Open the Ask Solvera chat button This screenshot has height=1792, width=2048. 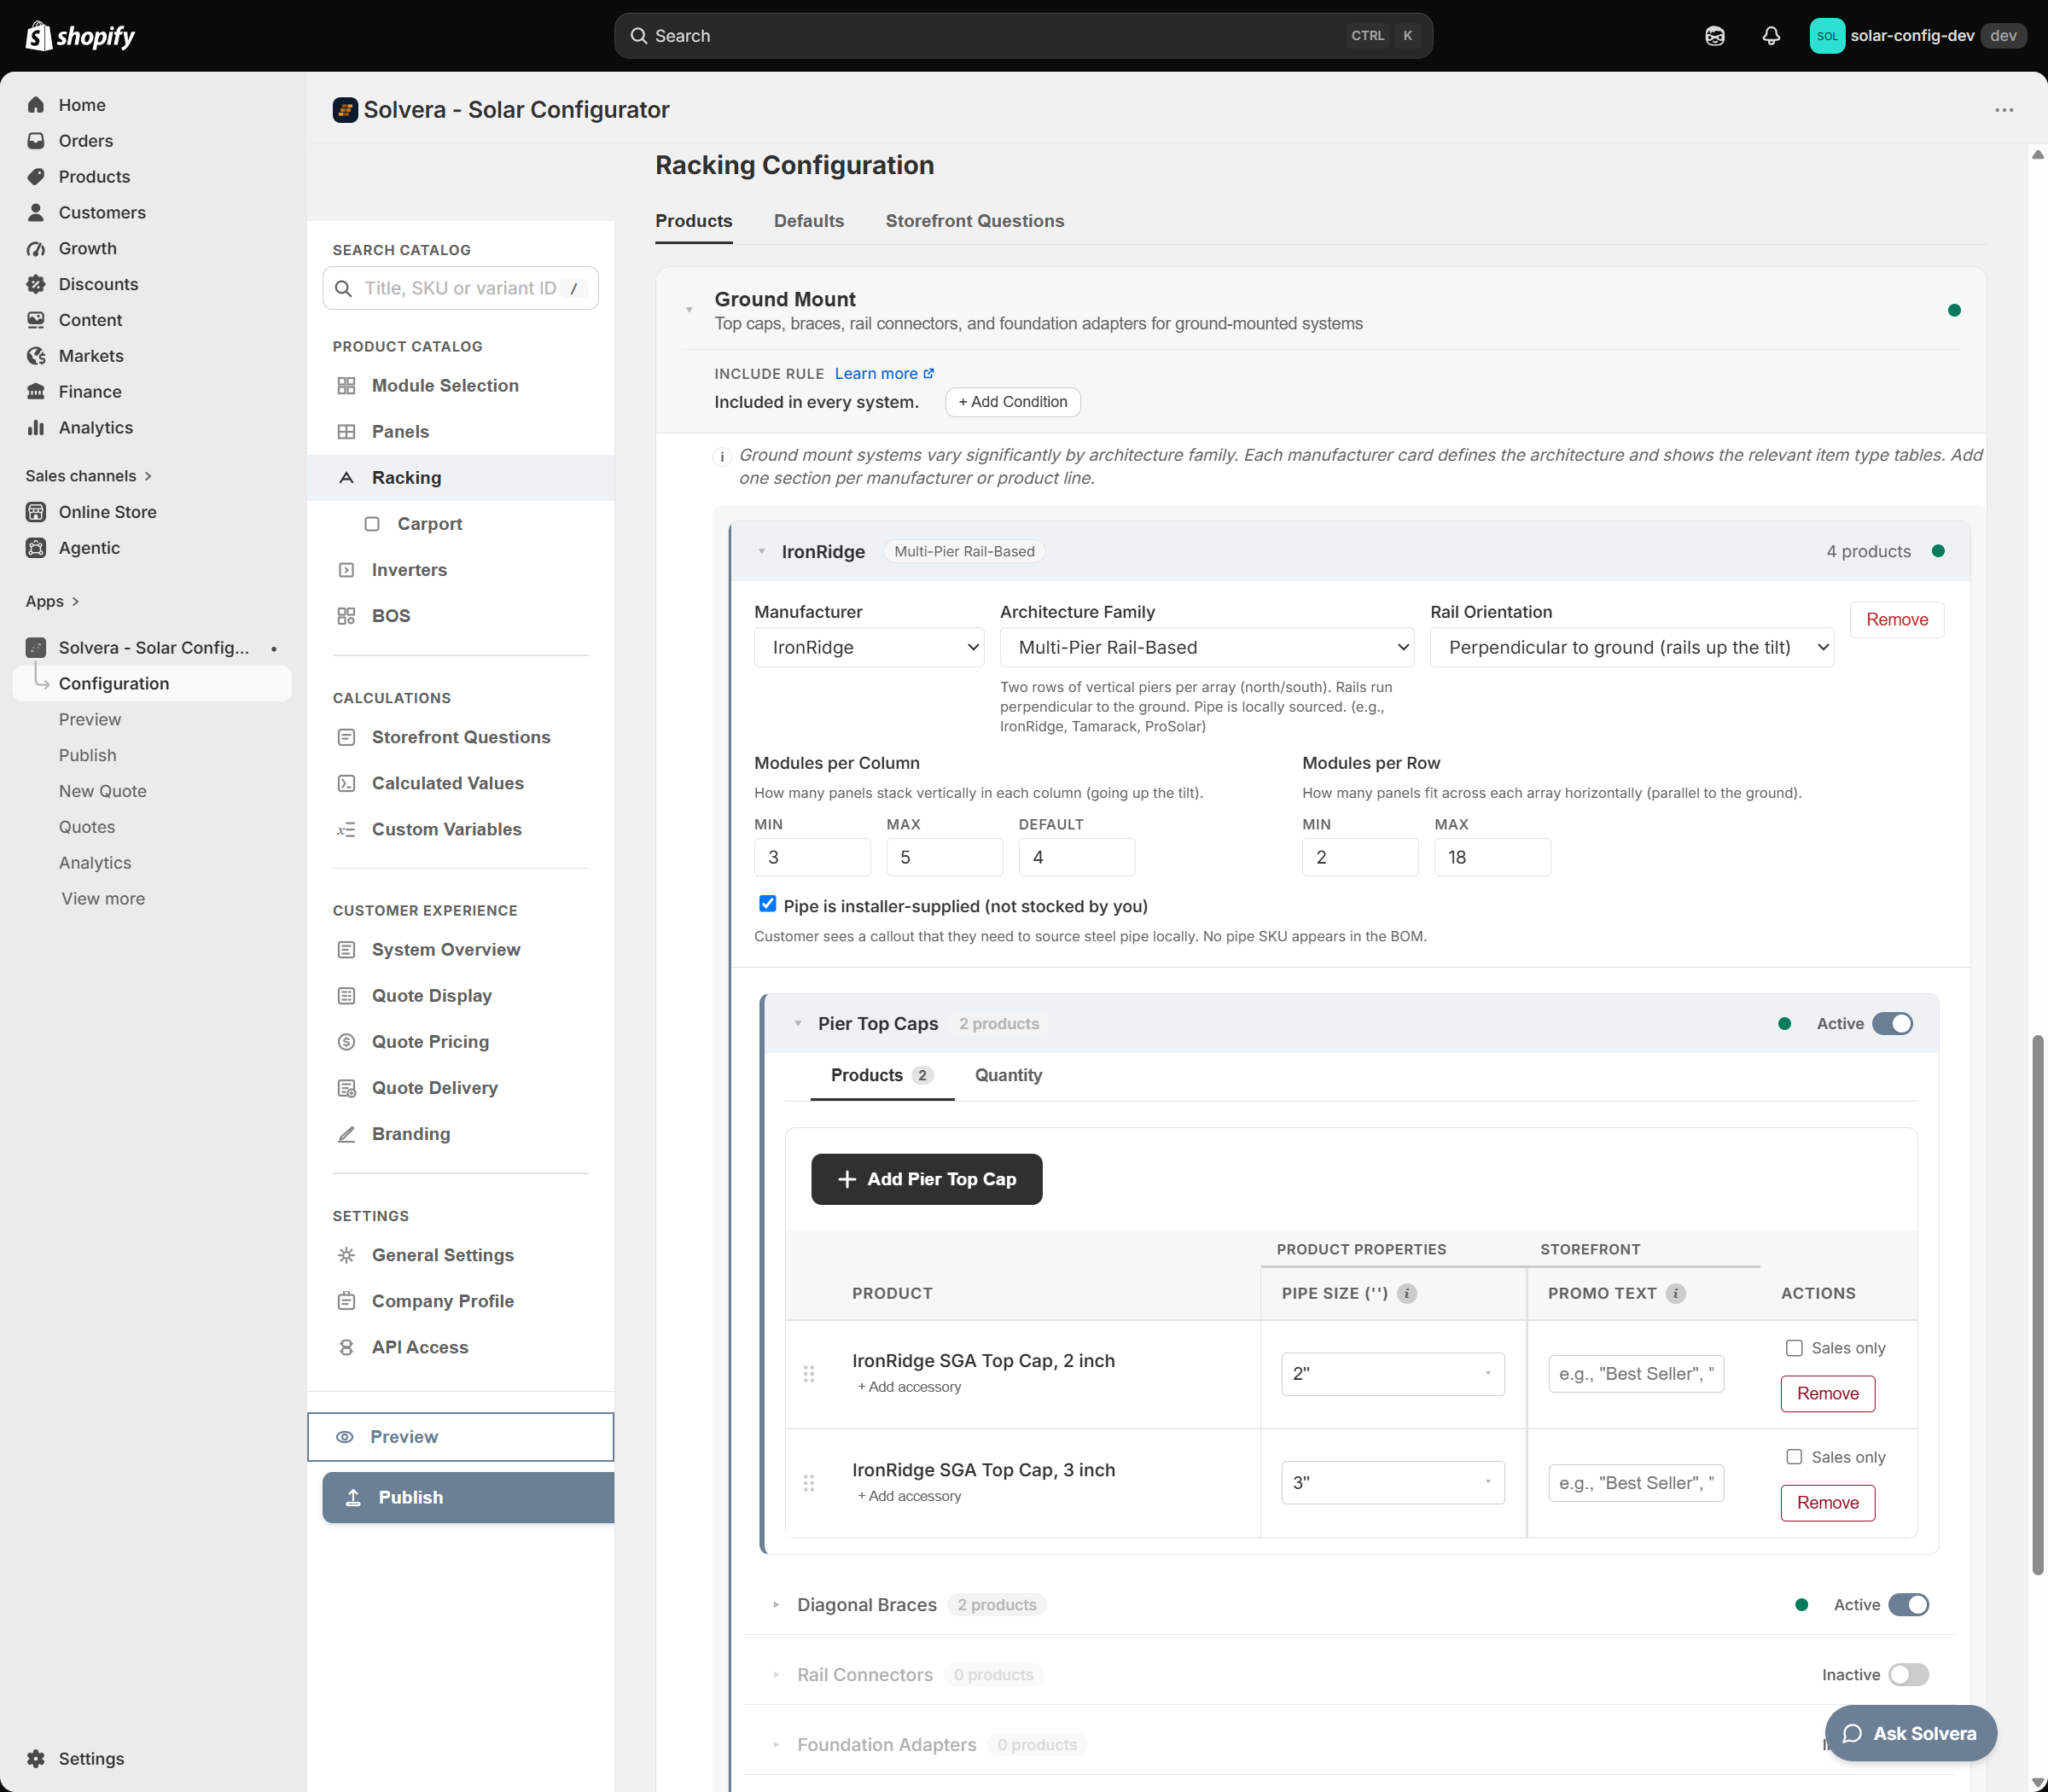click(x=1910, y=1733)
